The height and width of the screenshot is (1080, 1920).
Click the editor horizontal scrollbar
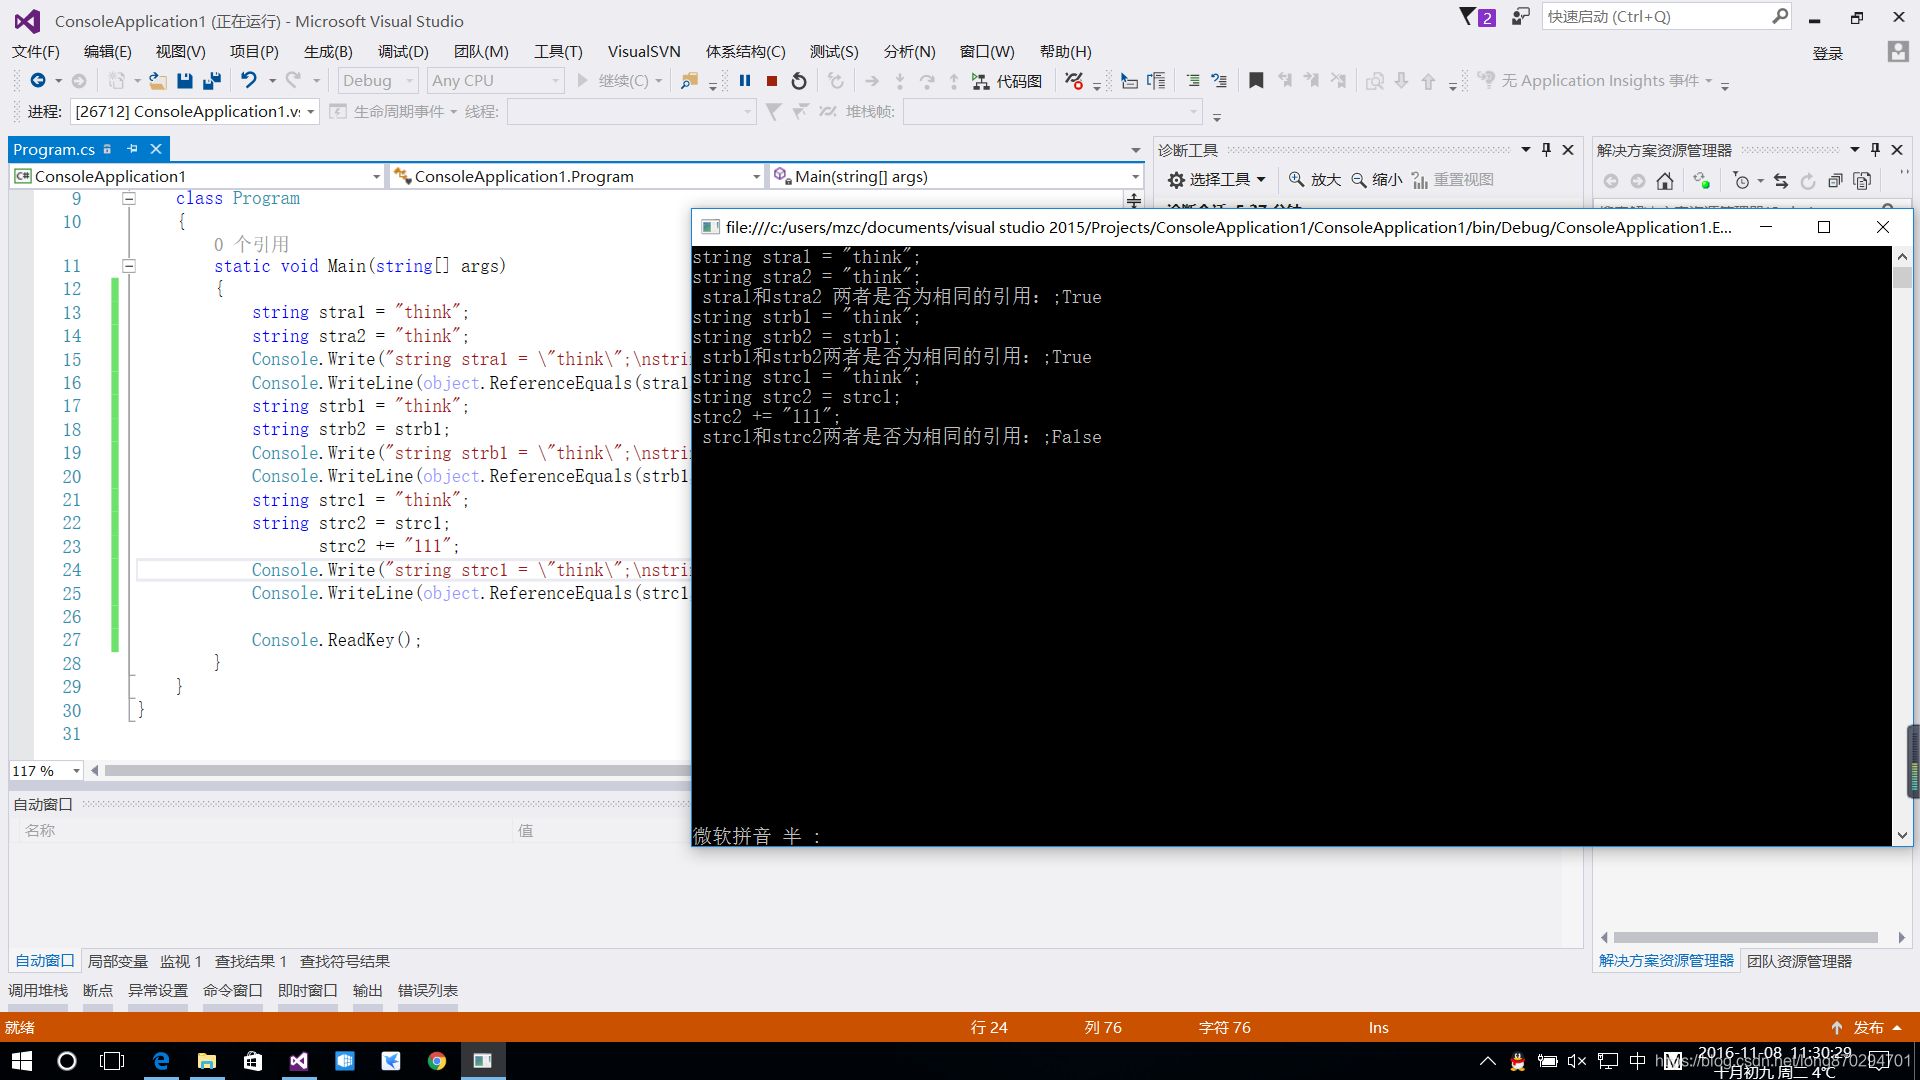(x=397, y=771)
